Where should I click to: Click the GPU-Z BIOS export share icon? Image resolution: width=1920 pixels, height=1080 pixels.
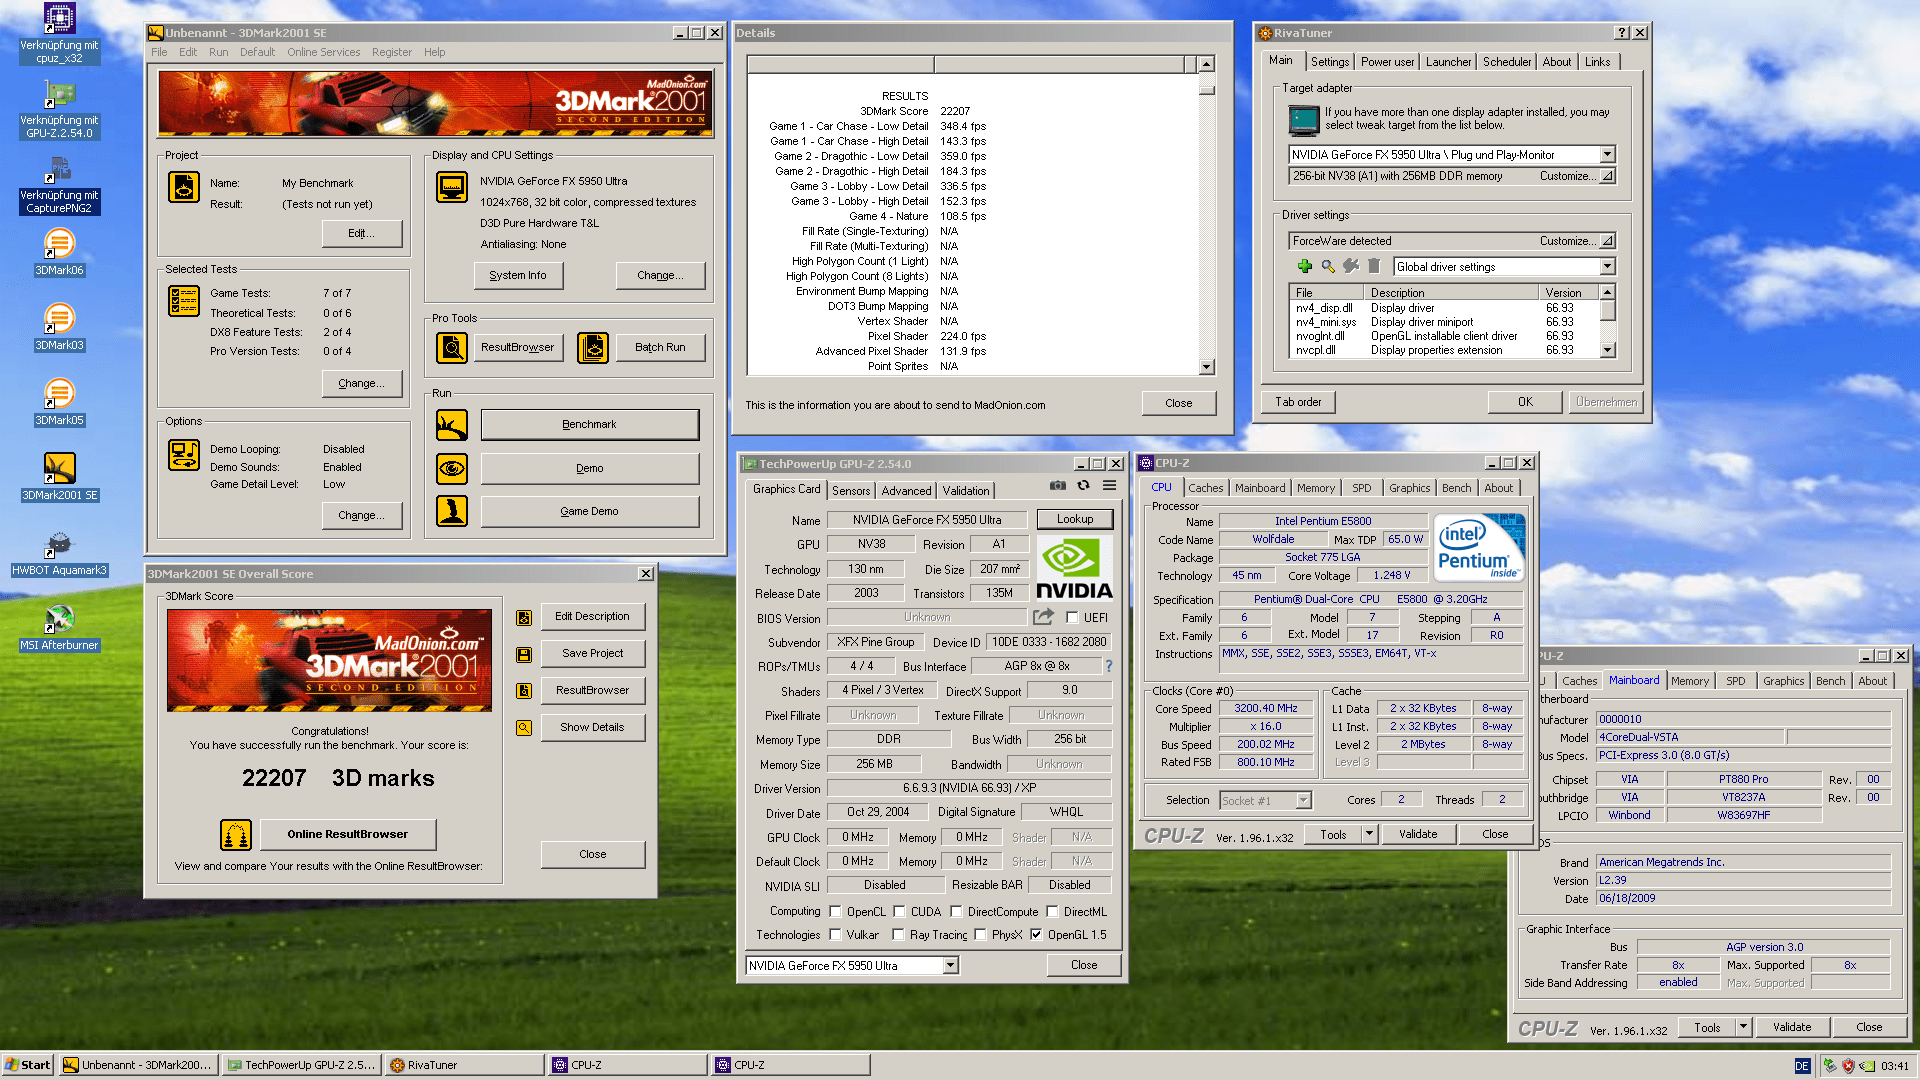tap(1043, 617)
